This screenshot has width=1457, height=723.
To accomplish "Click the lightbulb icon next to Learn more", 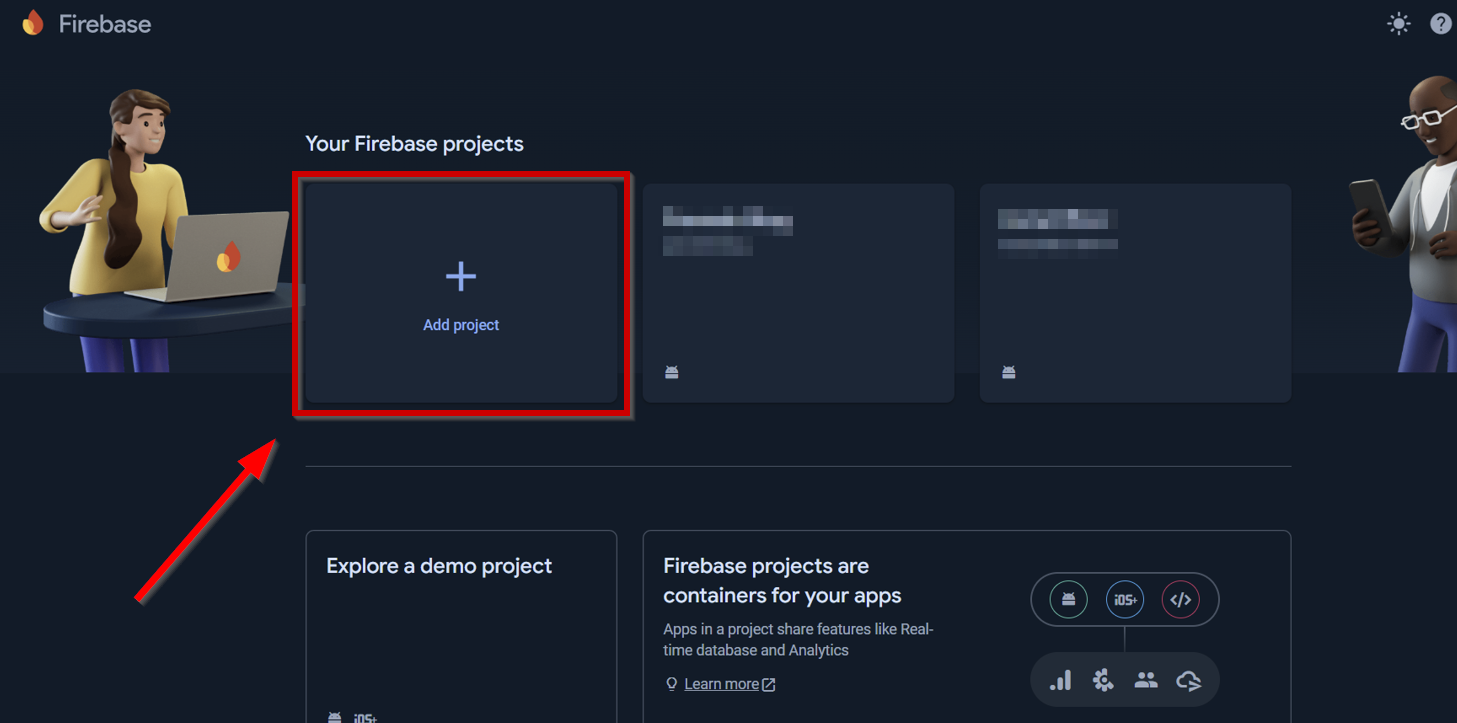I will [x=671, y=683].
